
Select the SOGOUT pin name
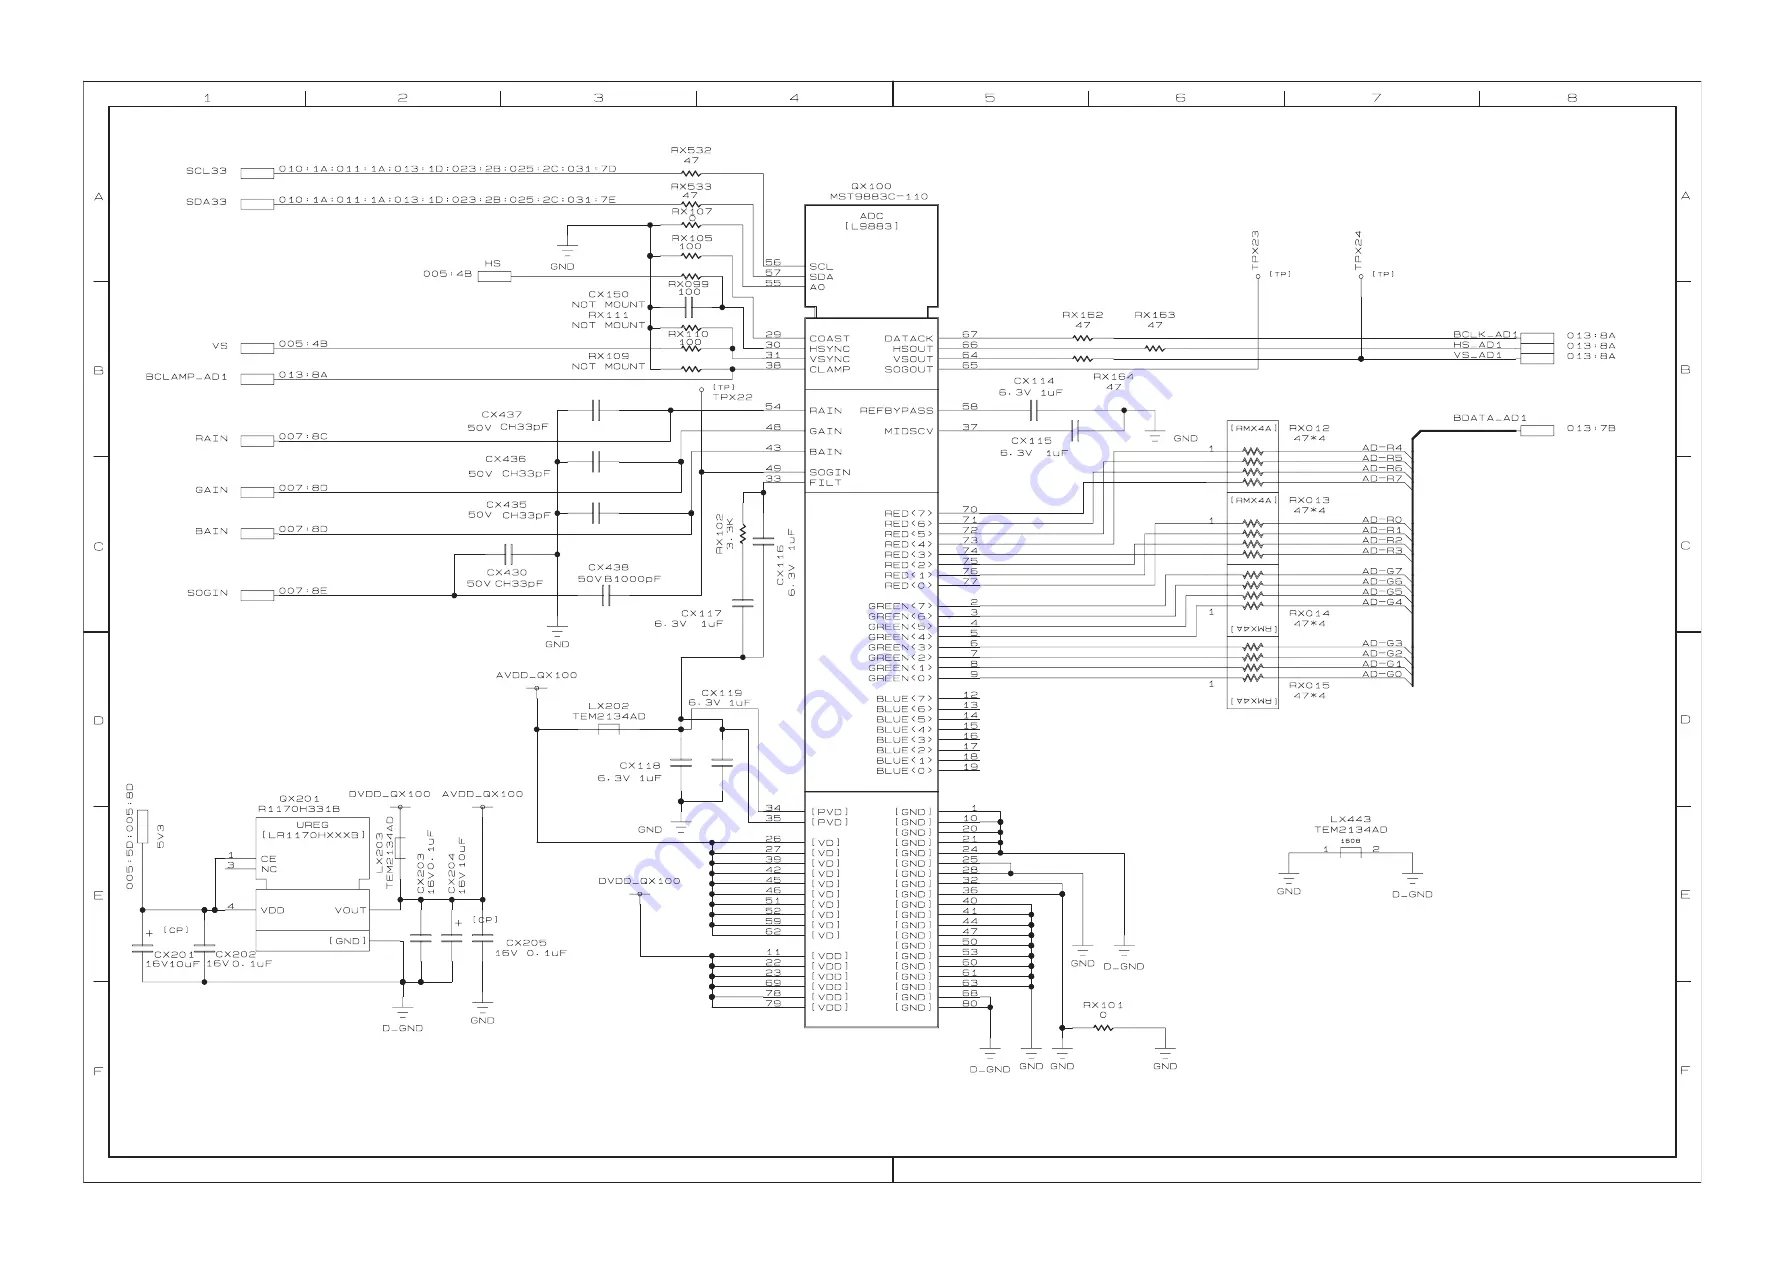(908, 369)
